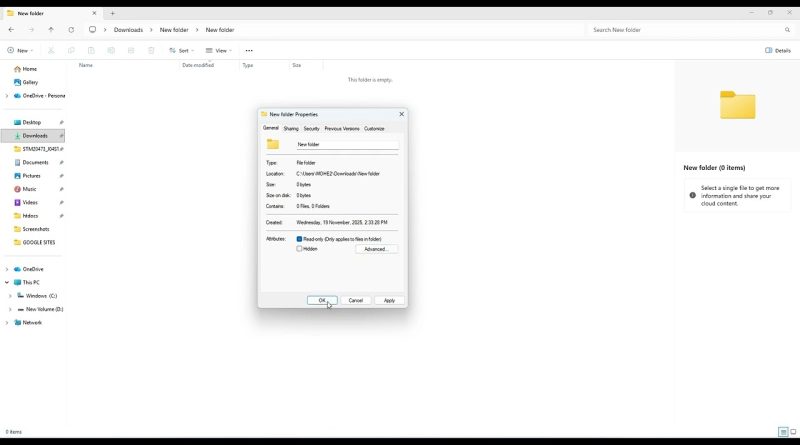Toggle the Details pane button
Viewport: 800px width, 445px height.
(778, 50)
